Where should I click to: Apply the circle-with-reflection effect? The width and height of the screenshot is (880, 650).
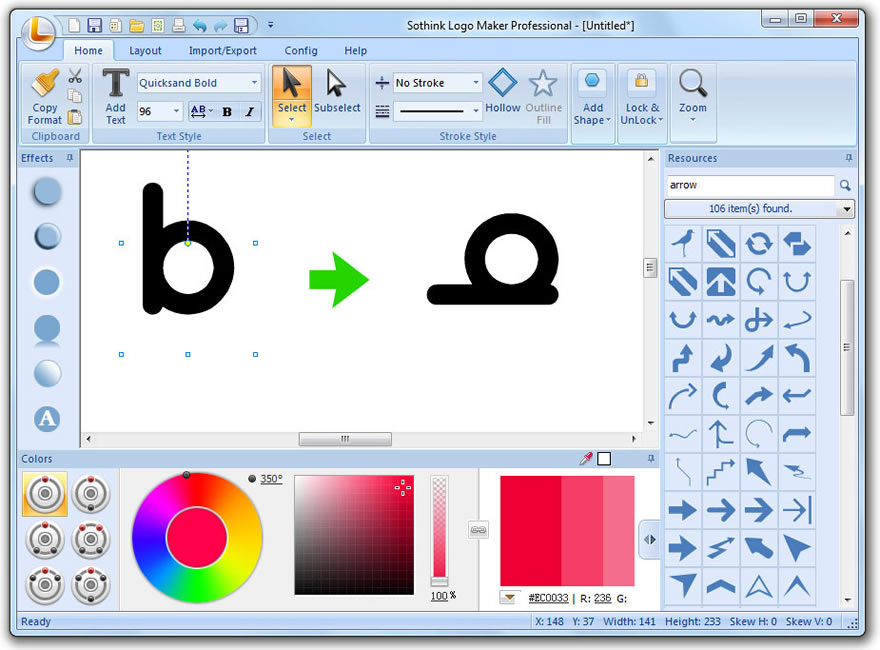tap(47, 329)
